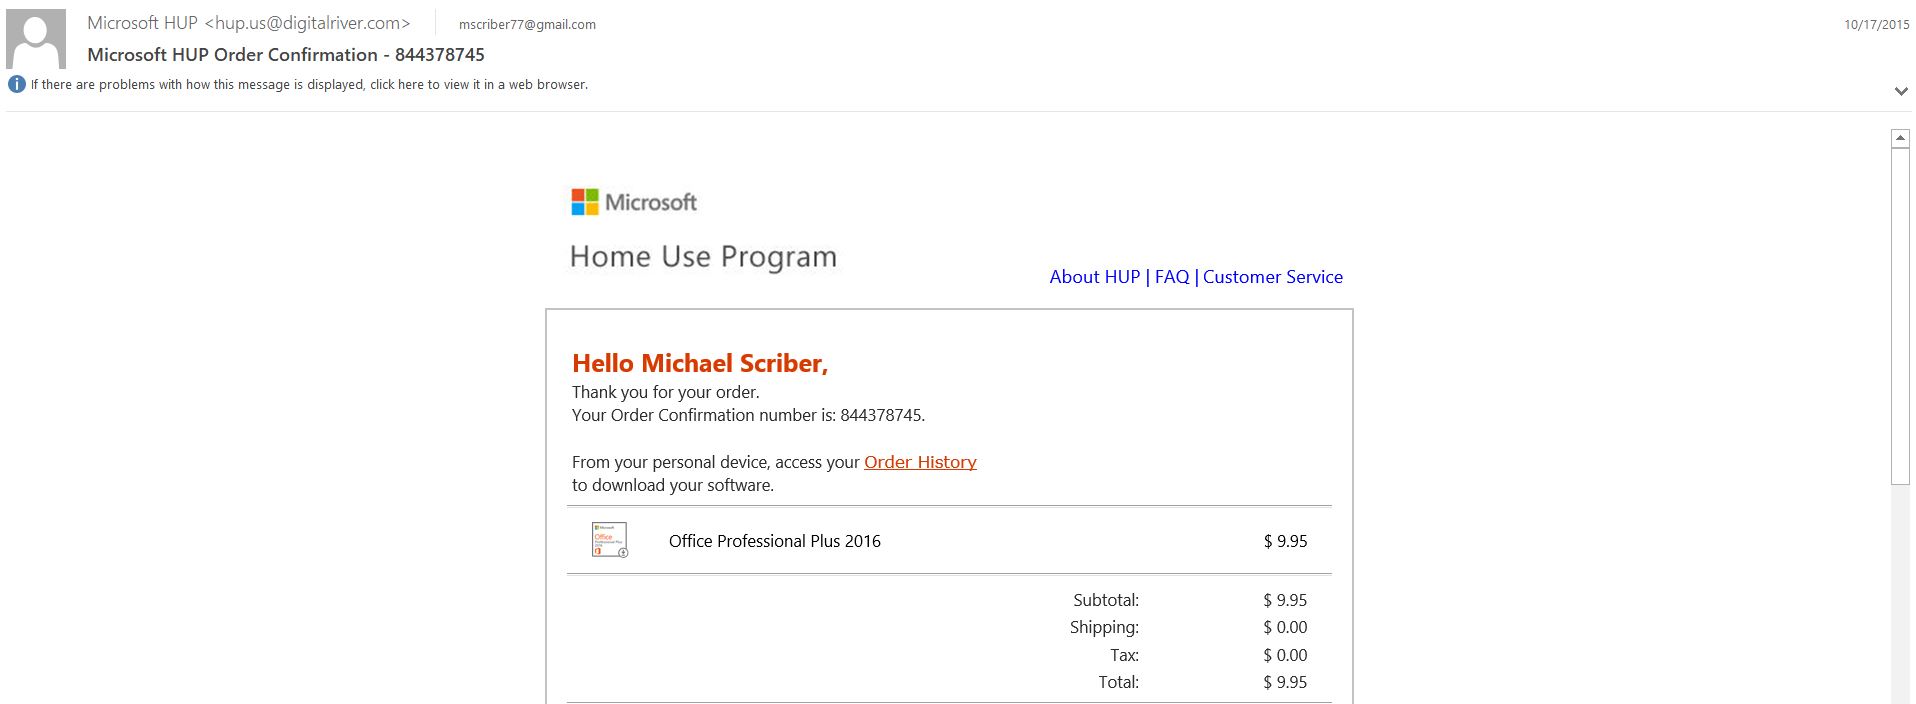
Task: Click the blue information icon
Action: [16, 85]
